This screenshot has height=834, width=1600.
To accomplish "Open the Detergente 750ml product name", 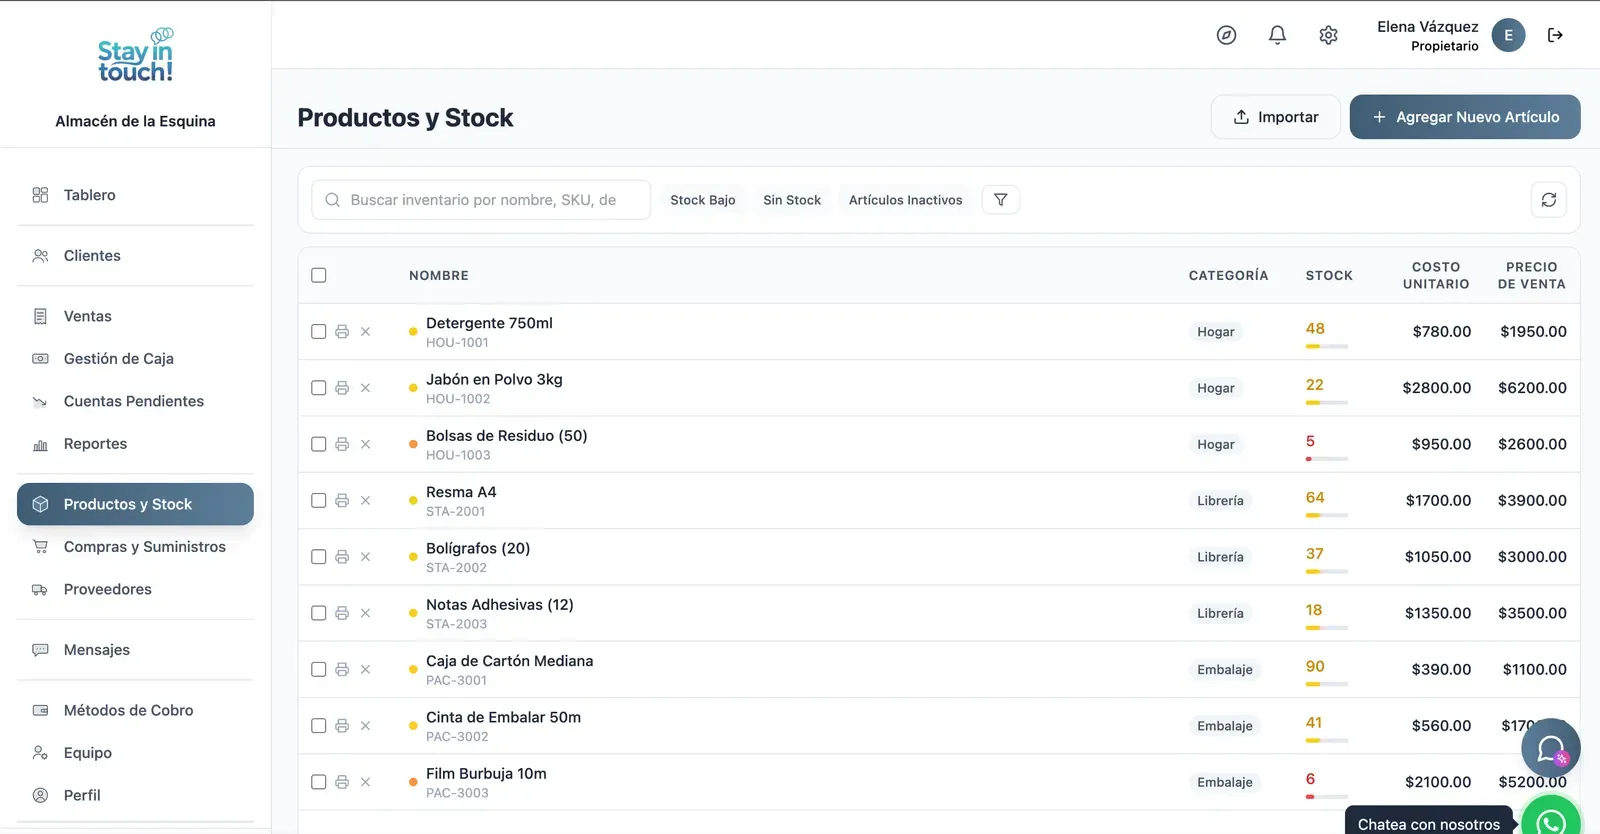I will click(x=489, y=323).
